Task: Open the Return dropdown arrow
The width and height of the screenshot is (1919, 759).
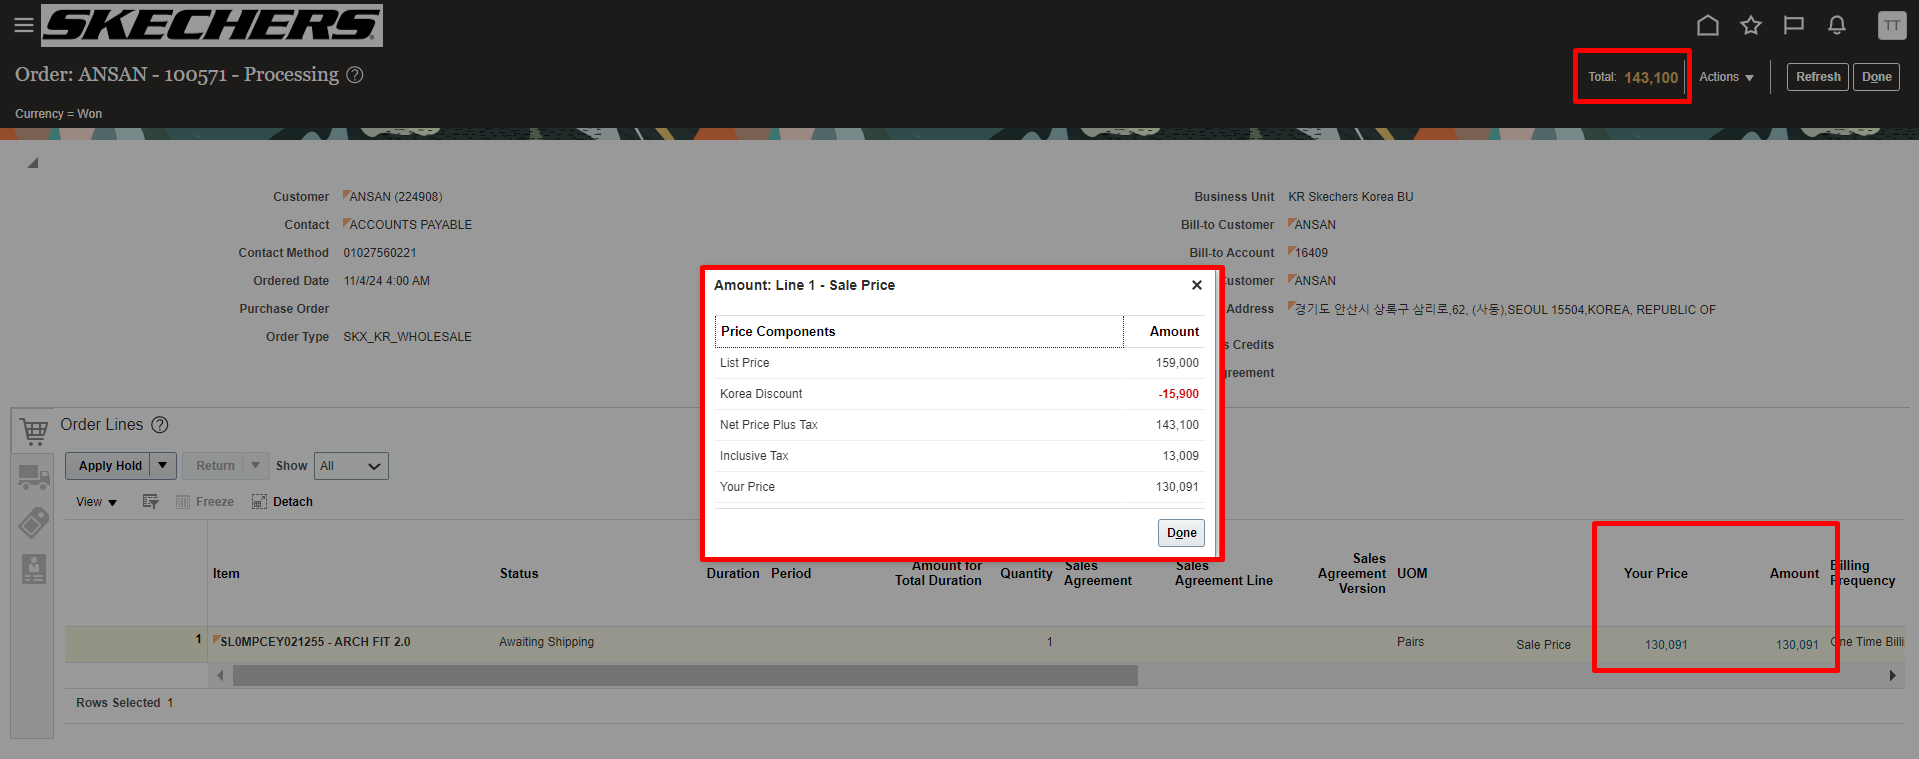Action: (256, 466)
